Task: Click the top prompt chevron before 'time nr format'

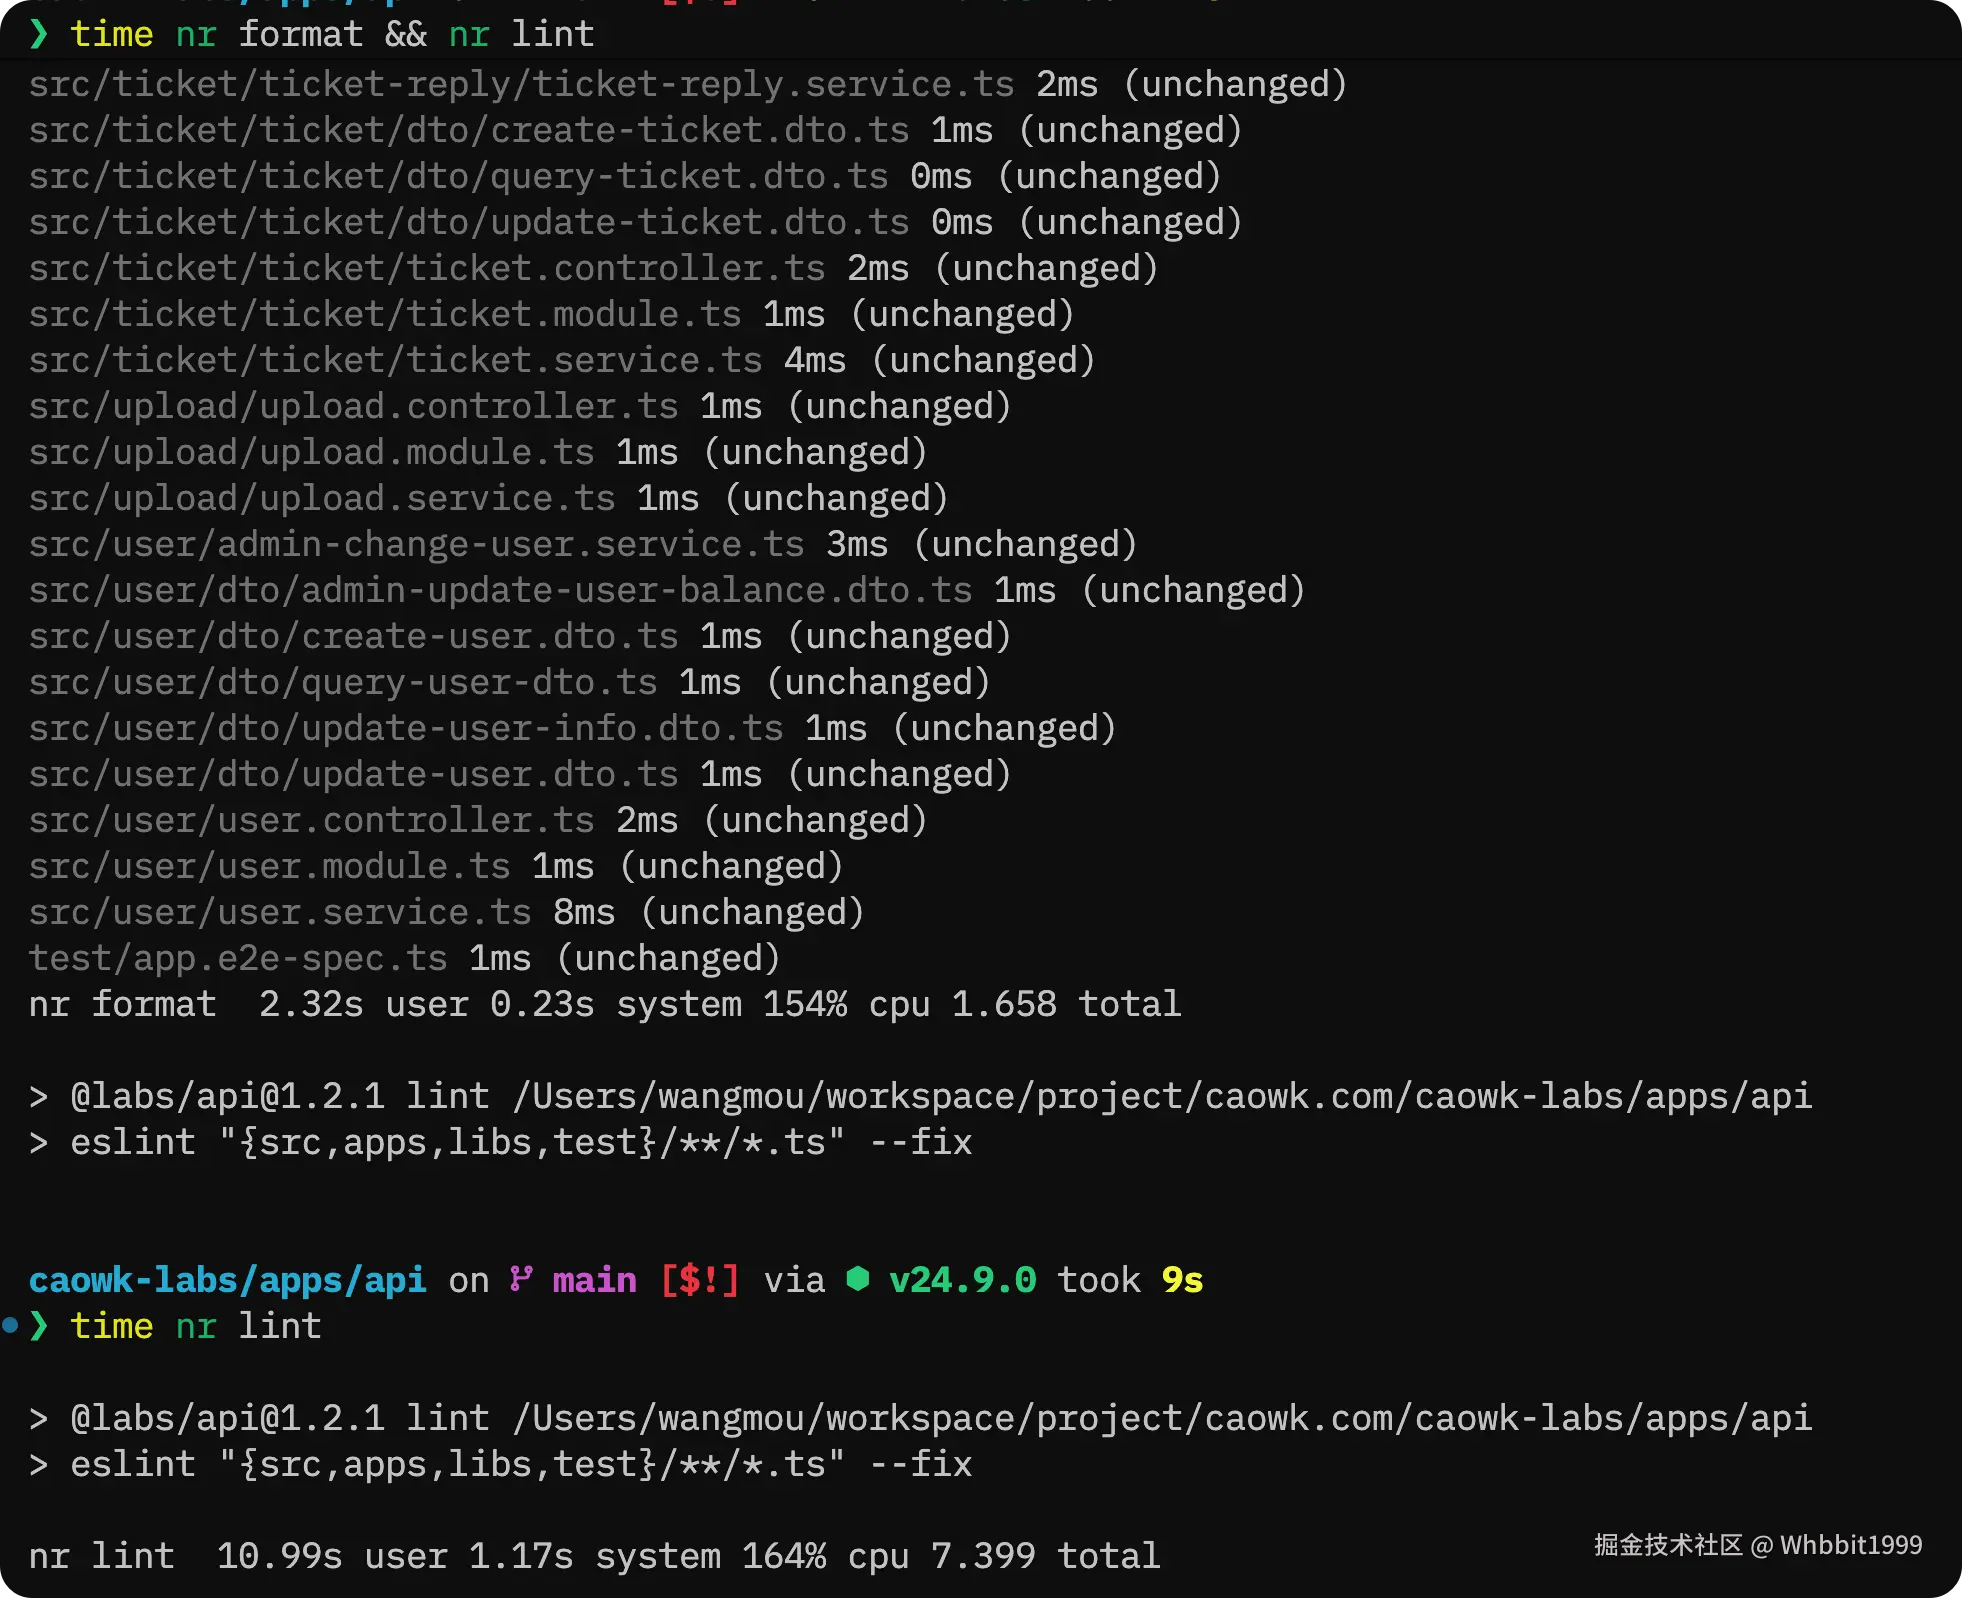Action: pyautogui.click(x=39, y=34)
